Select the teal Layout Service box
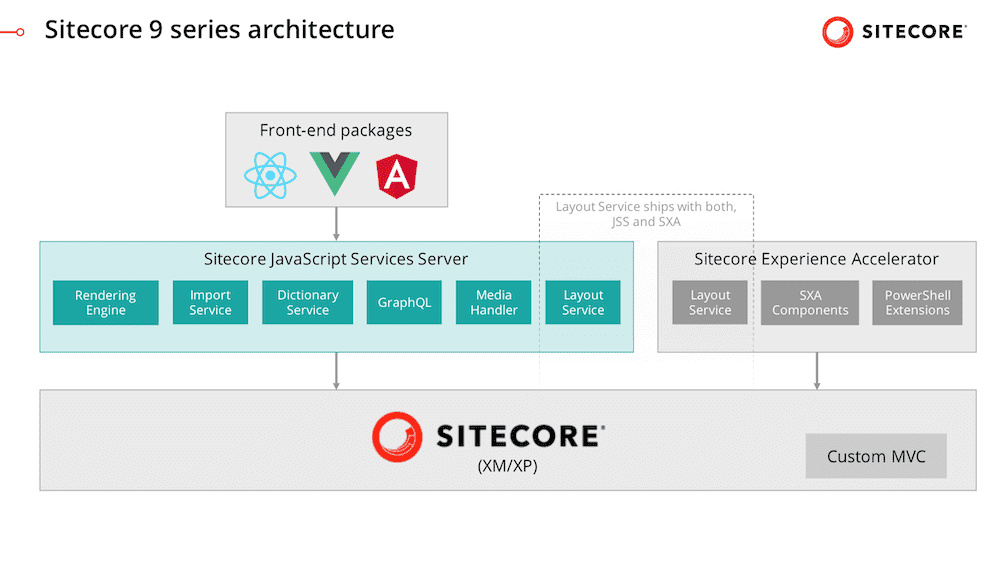The width and height of the screenshot is (1000, 564). [x=583, y=302]
